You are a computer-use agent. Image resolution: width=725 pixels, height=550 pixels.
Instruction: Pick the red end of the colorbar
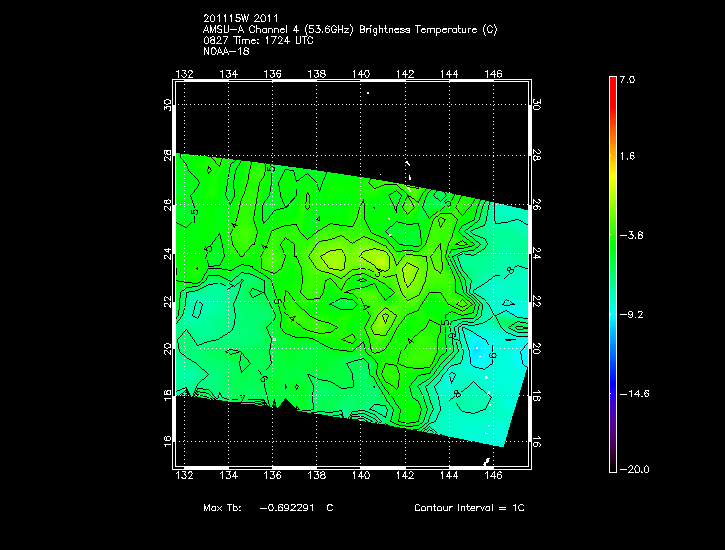[x=612, y=84]
